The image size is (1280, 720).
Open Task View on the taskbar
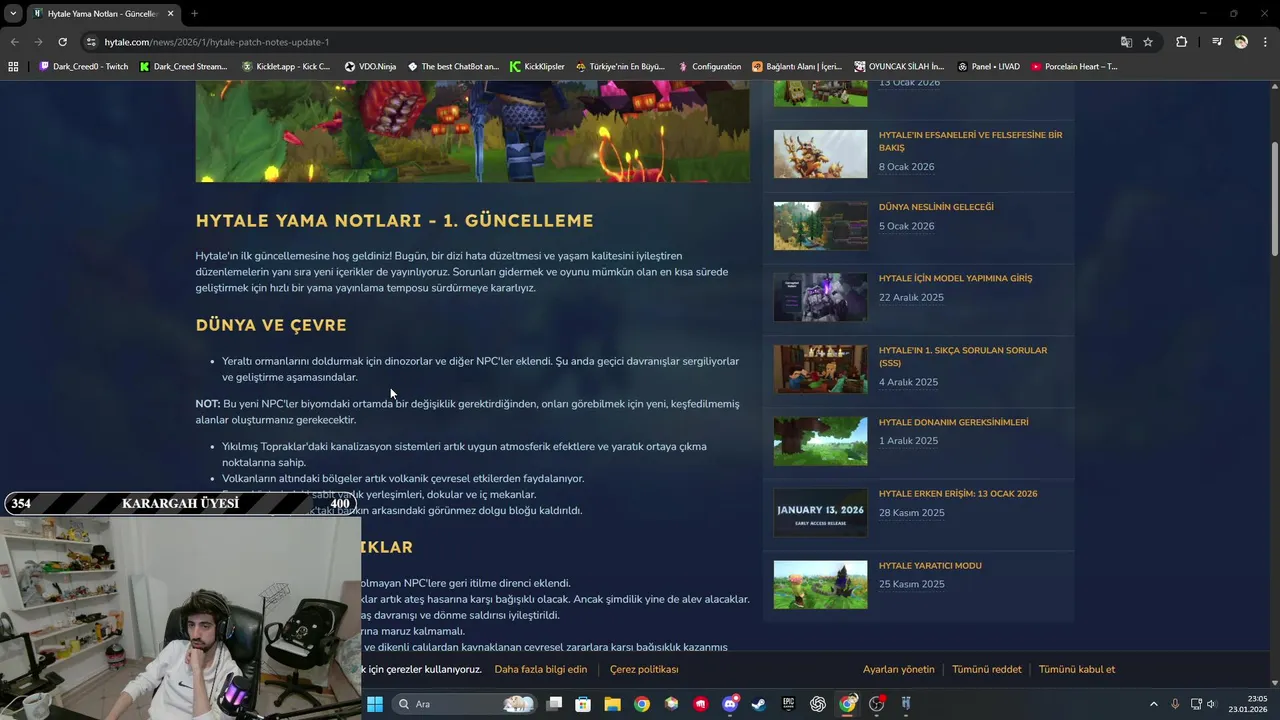[555, 704]
